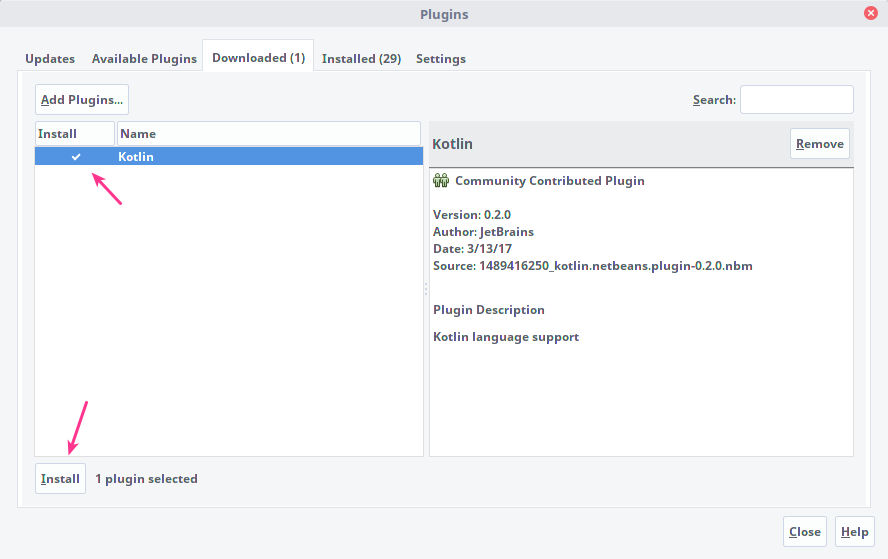The image size is (888, 559).
Task: Click the Kotlin language support description
Action: click(x=506, y=337)
